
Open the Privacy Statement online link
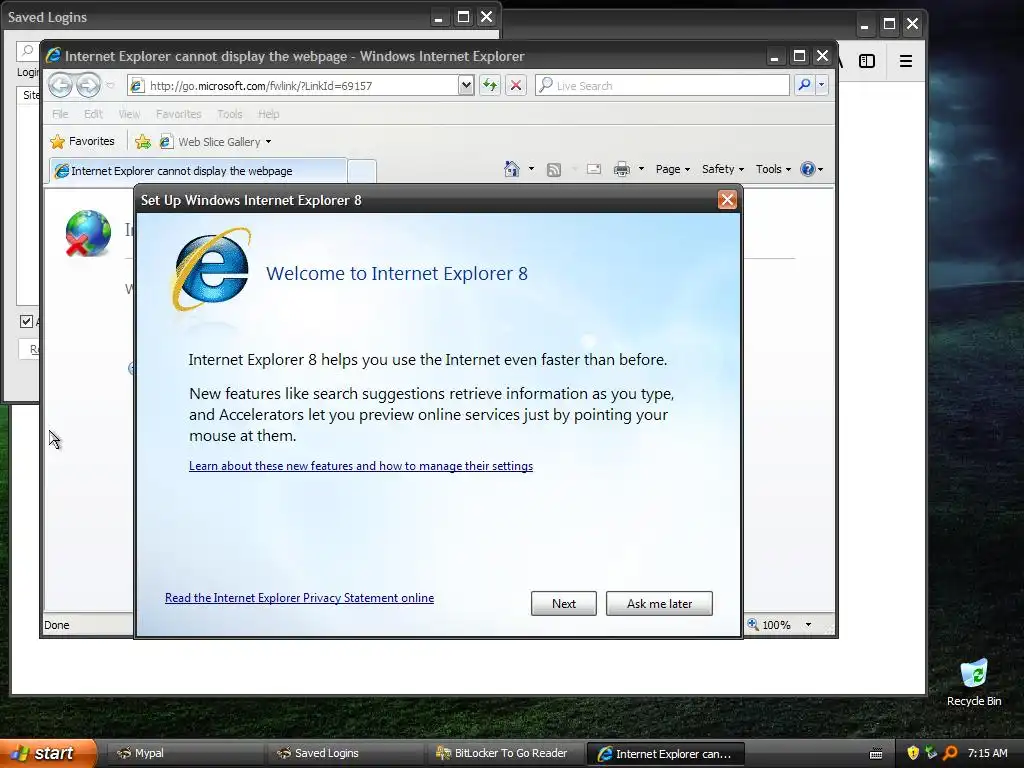point(299,598)
